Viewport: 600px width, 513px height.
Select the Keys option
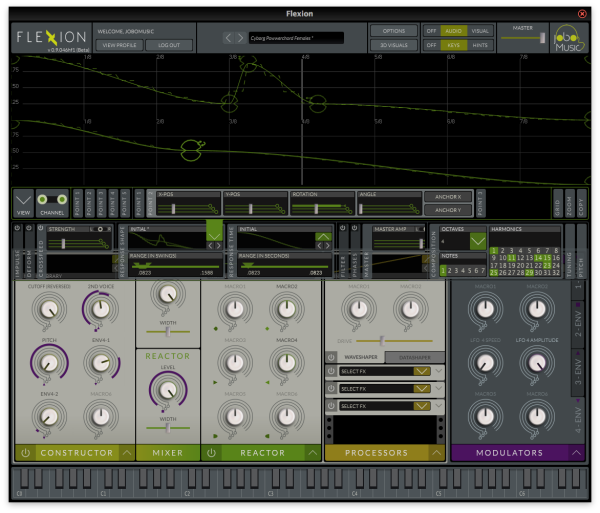click(x=453, y=45)
